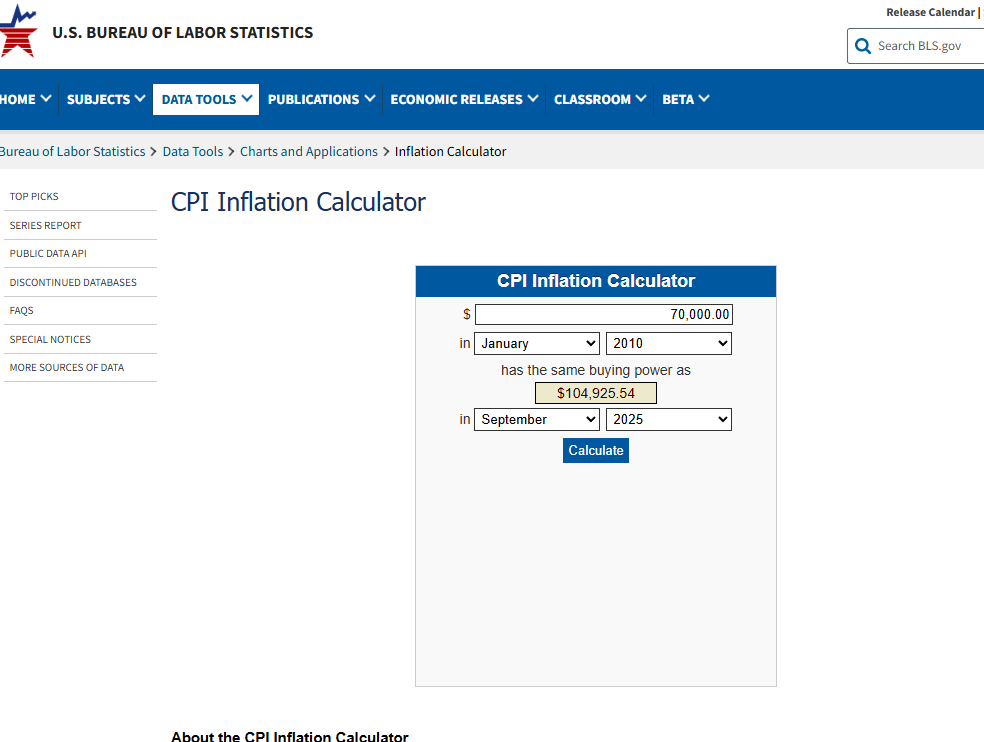Open MORE SOURCES OF DATA sidebar link

[x=67, y=368]
